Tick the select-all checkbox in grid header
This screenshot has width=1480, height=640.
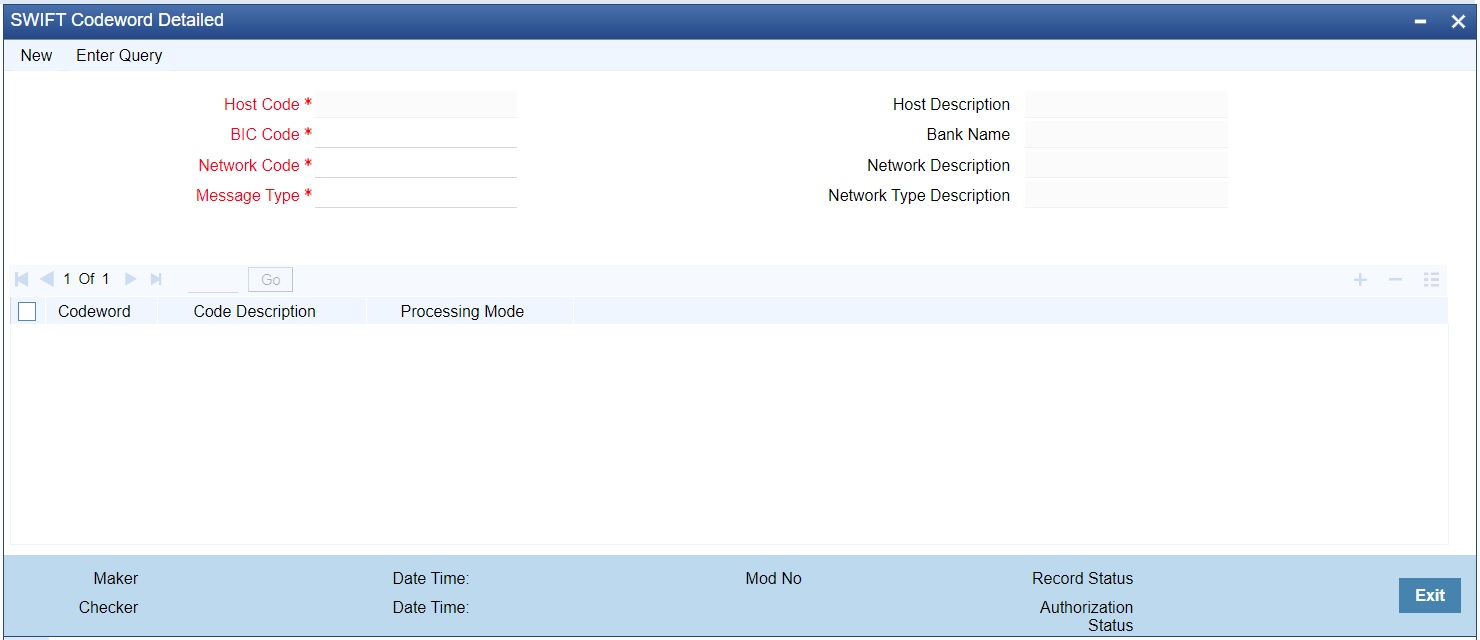[x=27, y=312]
